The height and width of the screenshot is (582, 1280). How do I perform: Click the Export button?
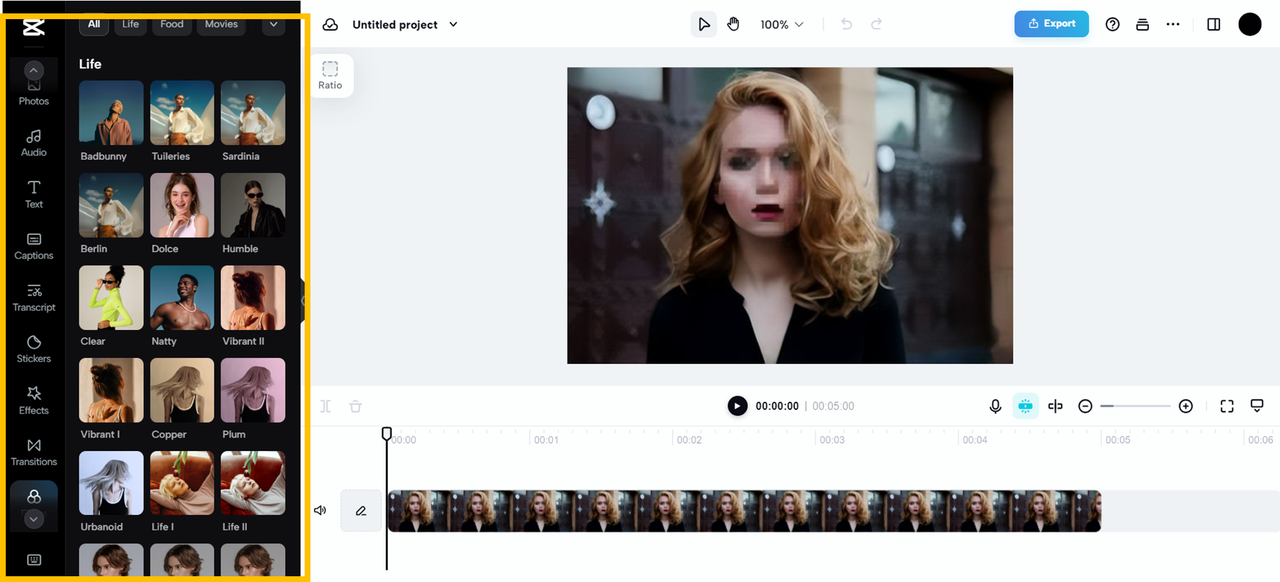tap(1051, 24)
